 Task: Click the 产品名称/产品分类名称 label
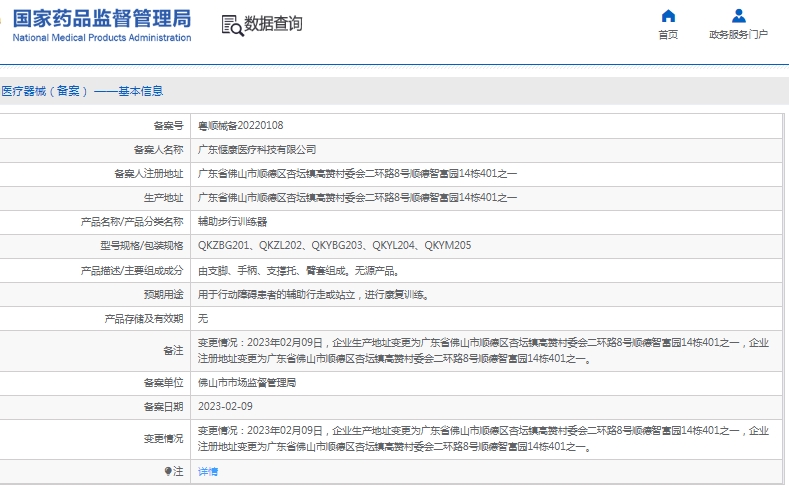click(x=132, y=222)
